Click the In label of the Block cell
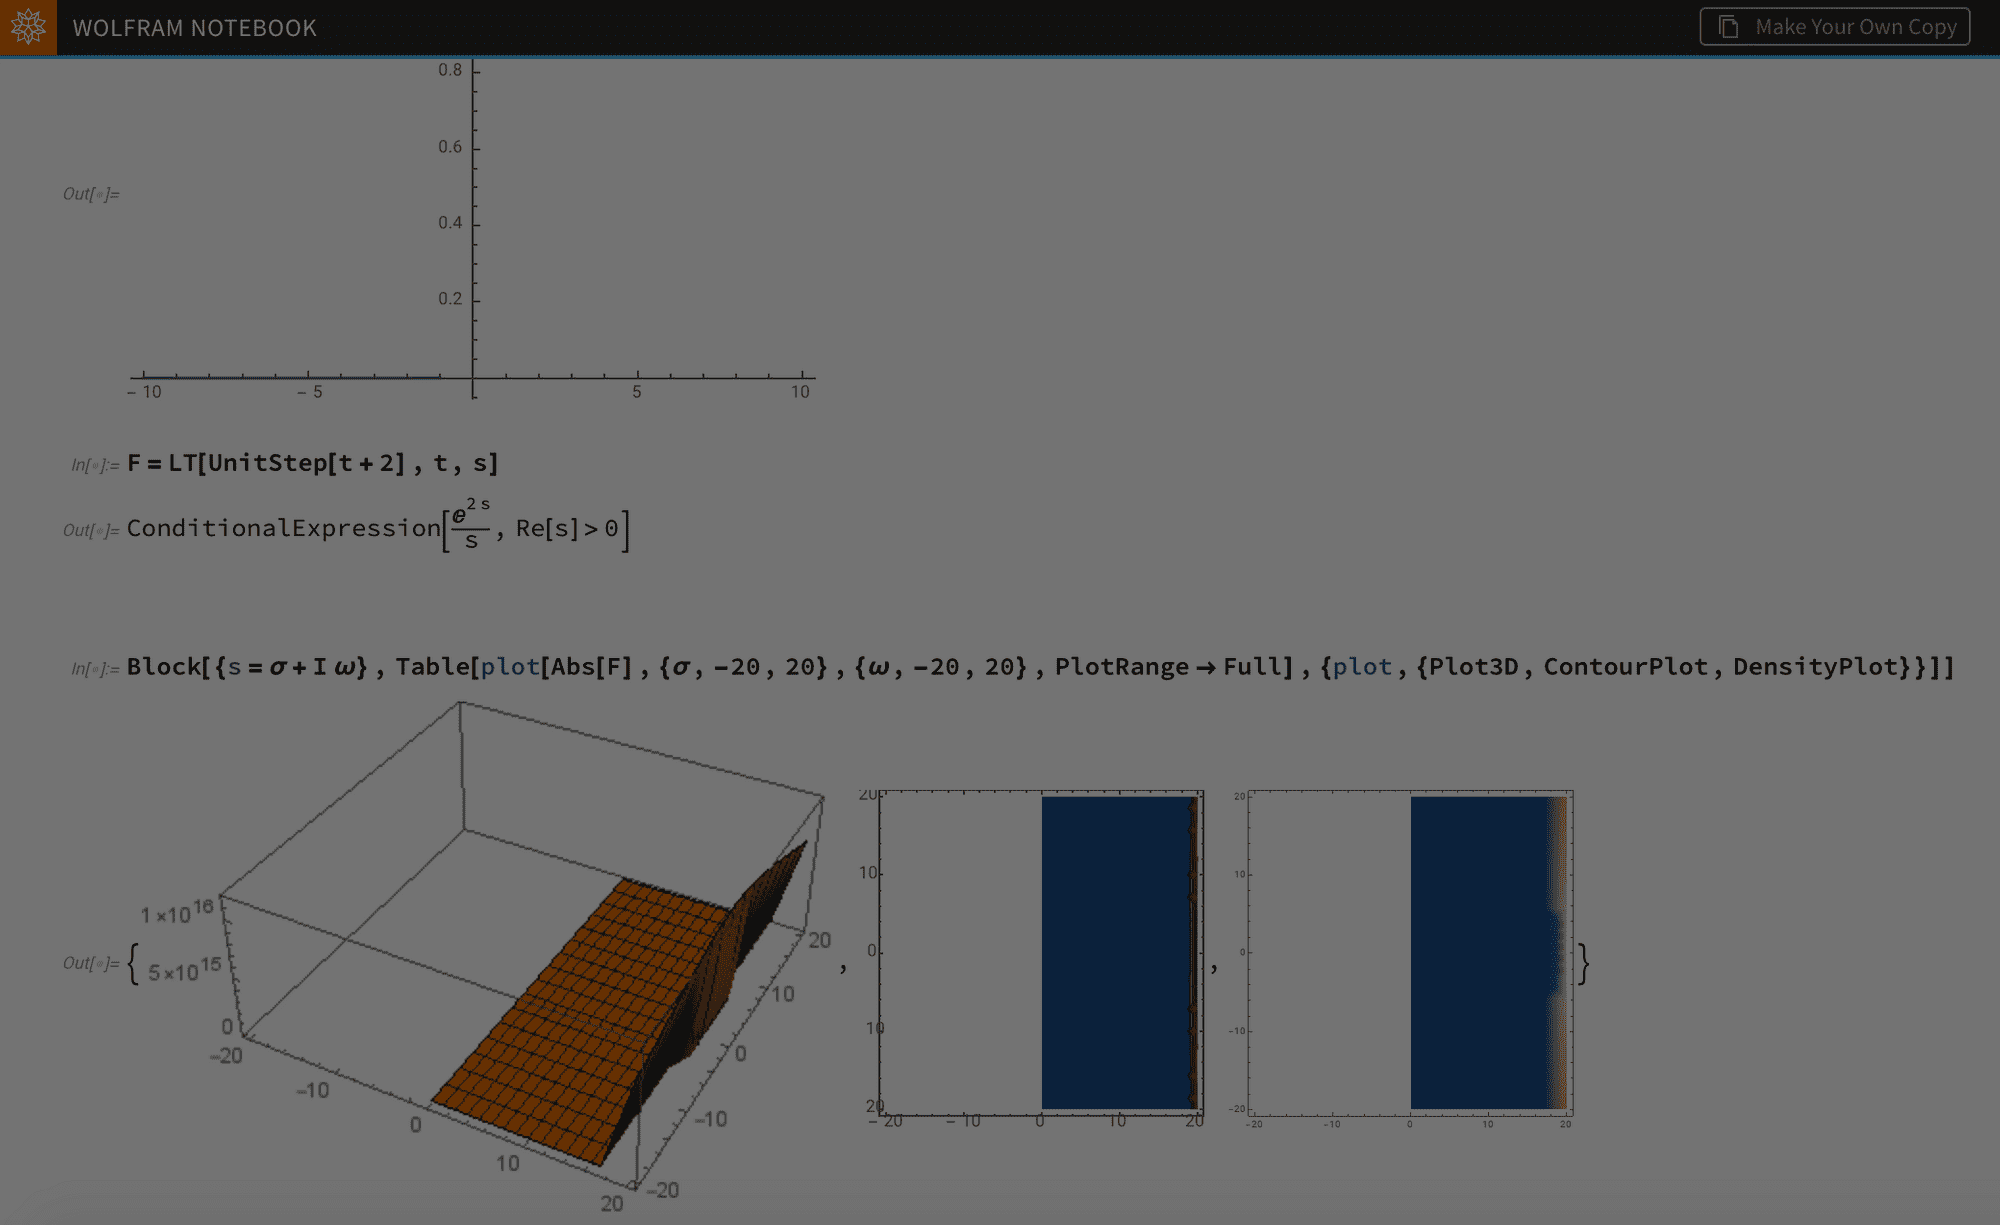This screenshot has width=2000, height=1225. 95,669
